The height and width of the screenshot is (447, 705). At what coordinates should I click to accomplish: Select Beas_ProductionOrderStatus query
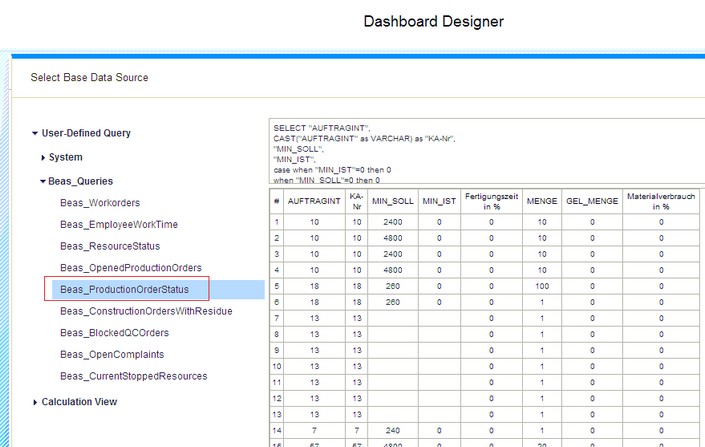pos(128,290)
